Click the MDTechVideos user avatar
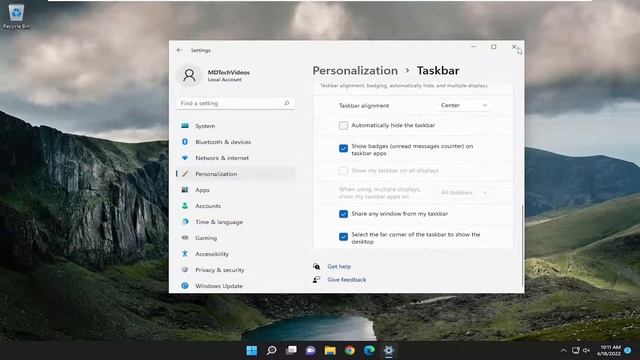 [189, 75]
